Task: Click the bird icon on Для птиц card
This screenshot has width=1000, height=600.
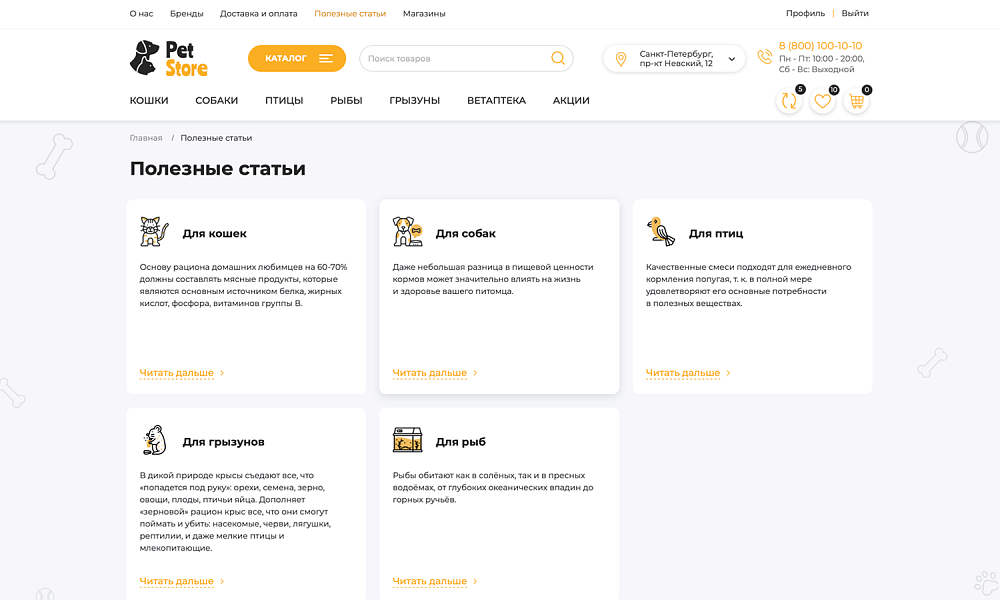Action: tap(659, 231)
